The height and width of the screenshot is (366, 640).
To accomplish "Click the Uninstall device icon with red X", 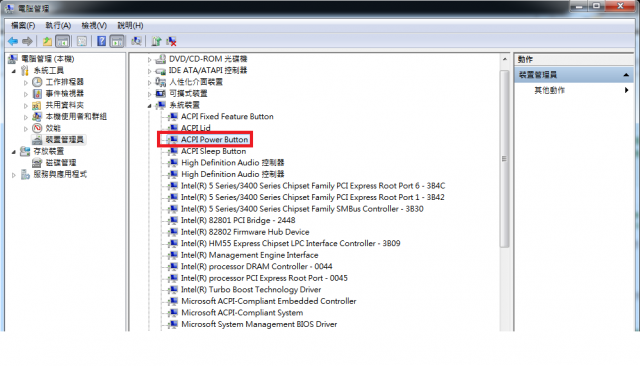I will 171,41.
